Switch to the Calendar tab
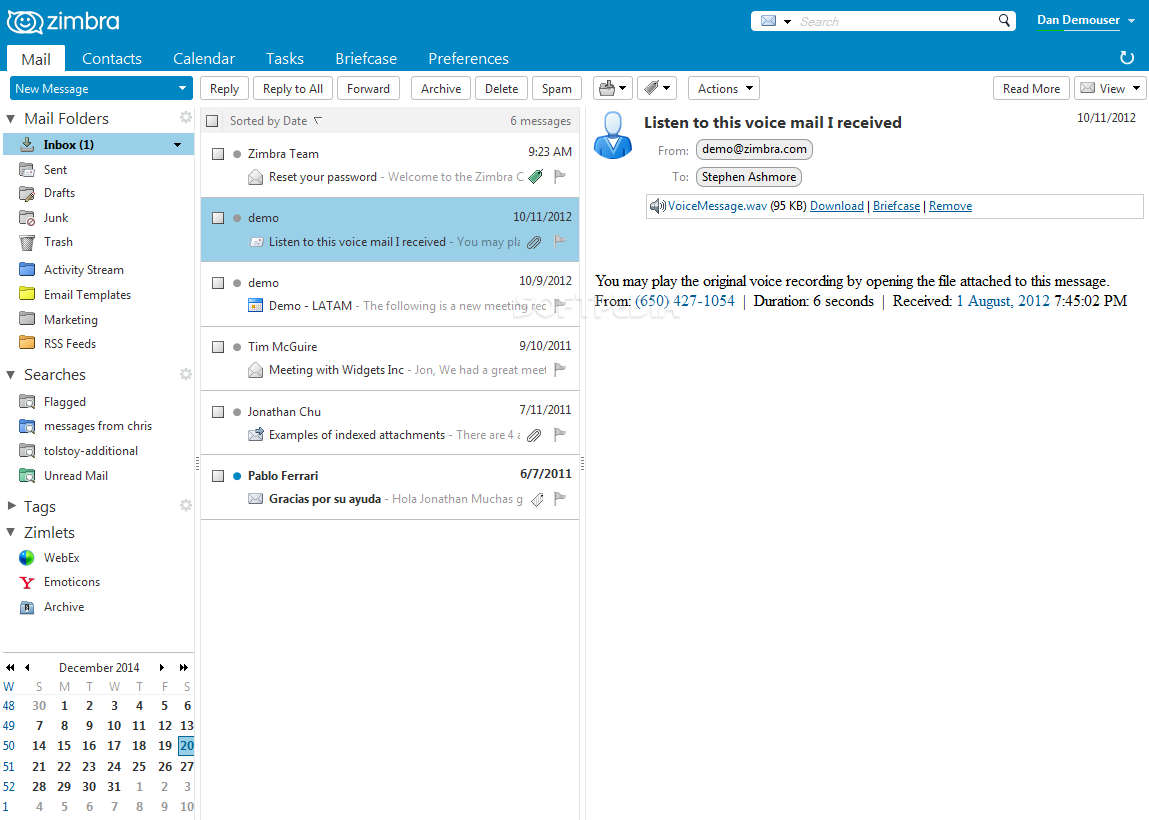The height and width of the screenshot is (820, 1149). (204, 59)
